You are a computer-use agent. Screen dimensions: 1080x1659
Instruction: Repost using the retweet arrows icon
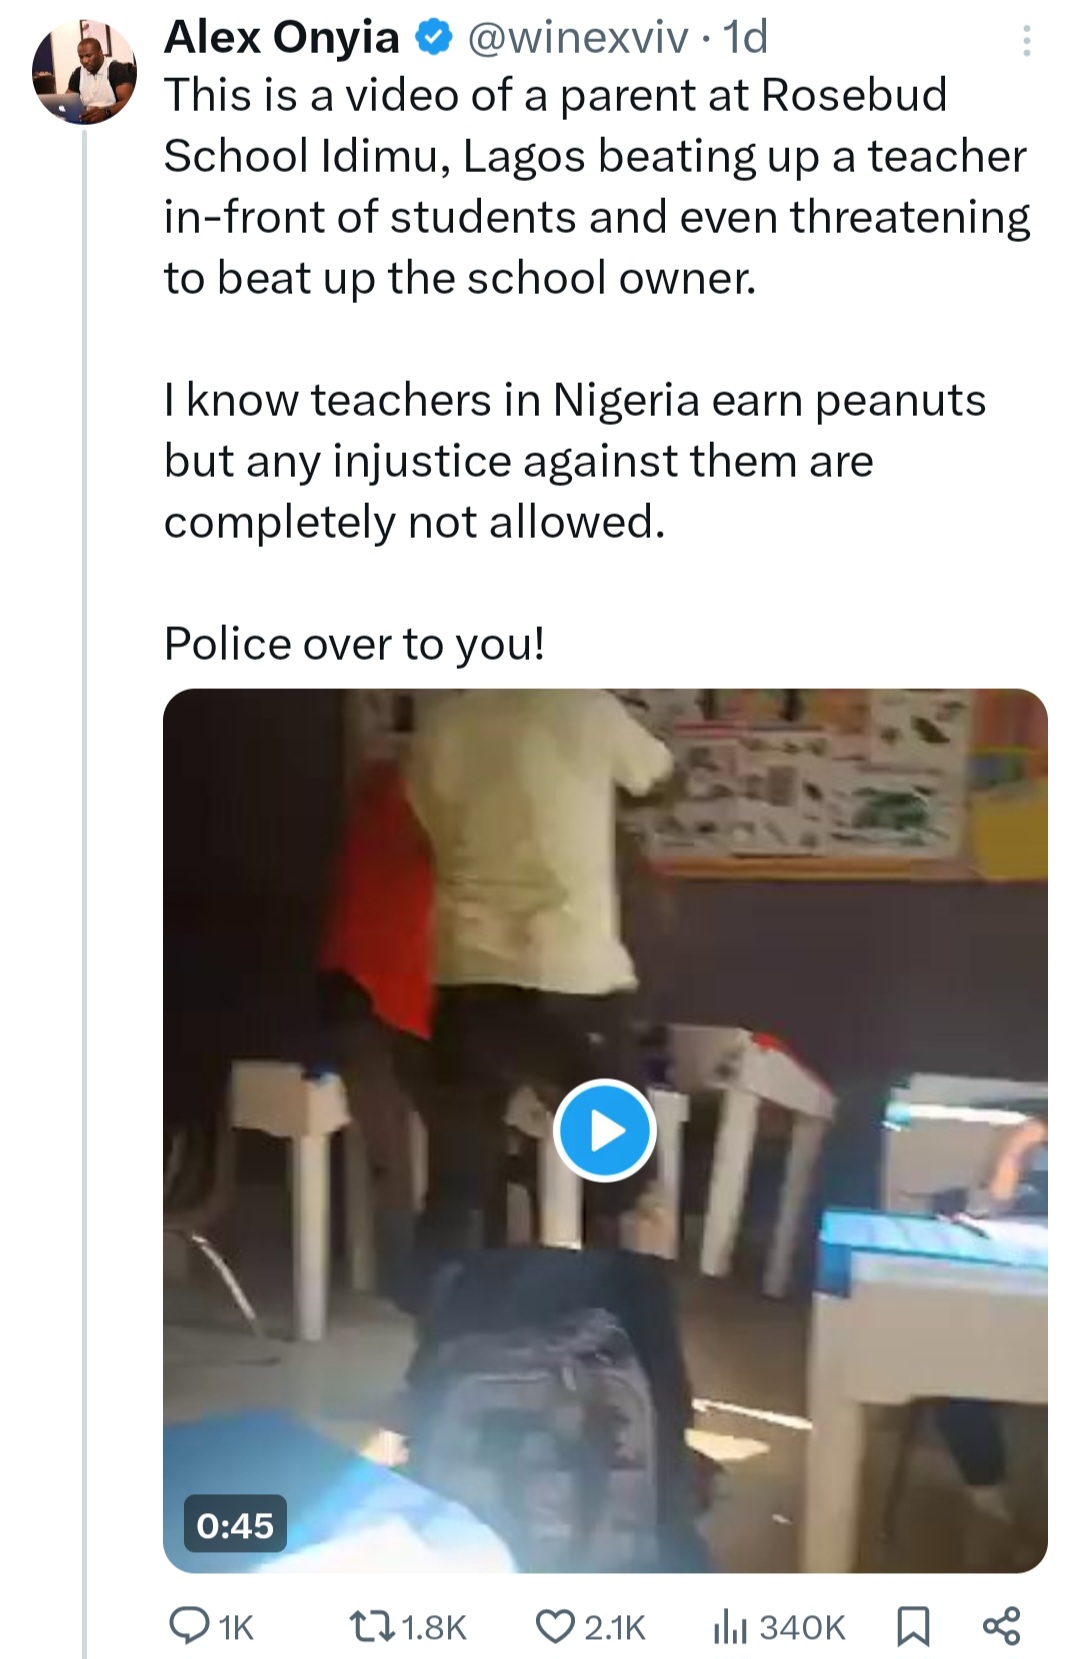click(x=371, y=1626)
